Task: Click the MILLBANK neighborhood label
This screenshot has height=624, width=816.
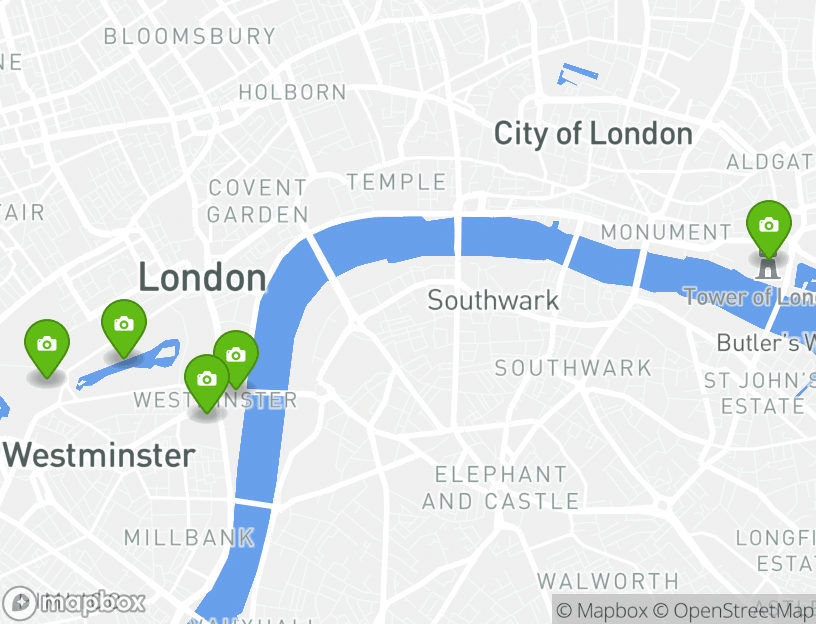Action: click(189, 538)
